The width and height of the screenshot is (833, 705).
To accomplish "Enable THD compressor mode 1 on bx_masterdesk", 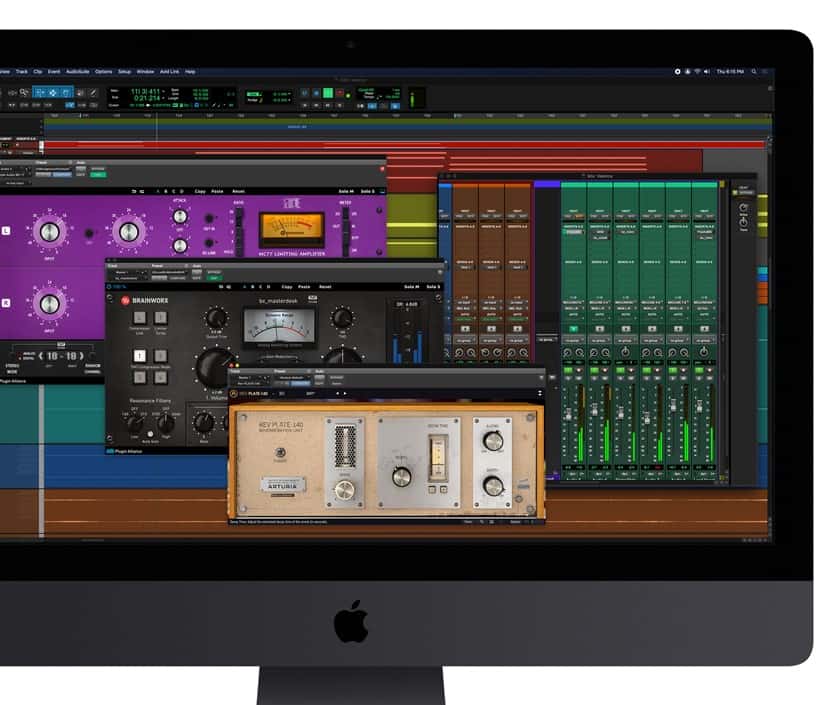I will coord(139,355).
